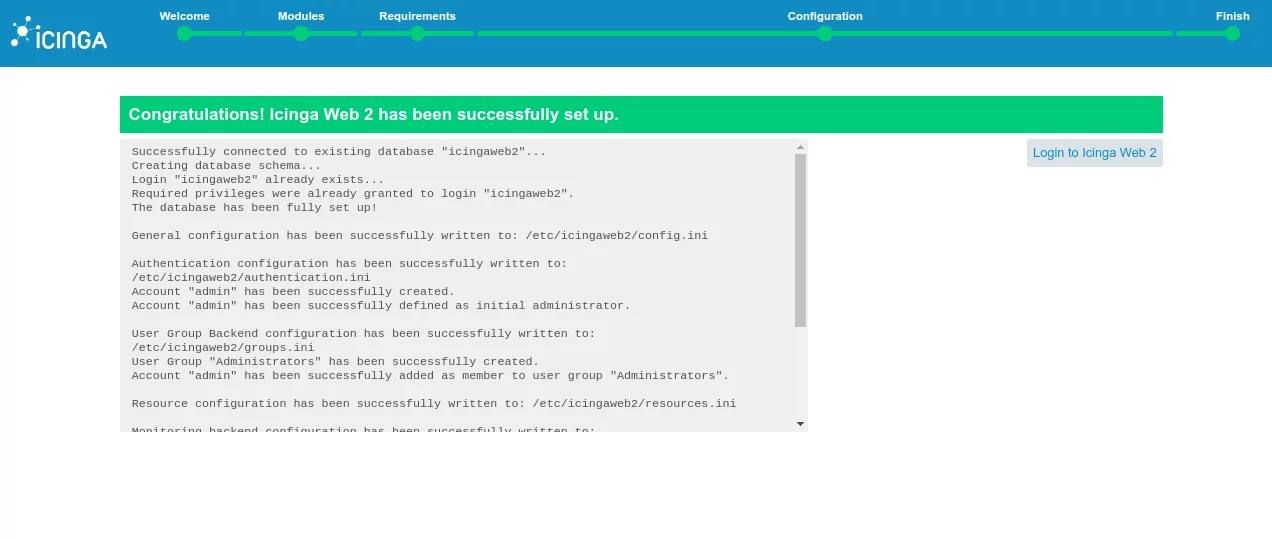
Task: Click the 'added as member to user group' line
Action: (x=430, y=376)
